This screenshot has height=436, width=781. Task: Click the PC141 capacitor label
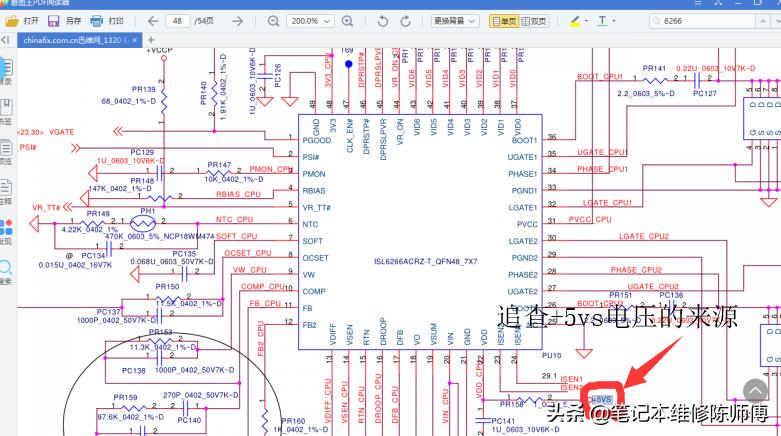[503, 421]
